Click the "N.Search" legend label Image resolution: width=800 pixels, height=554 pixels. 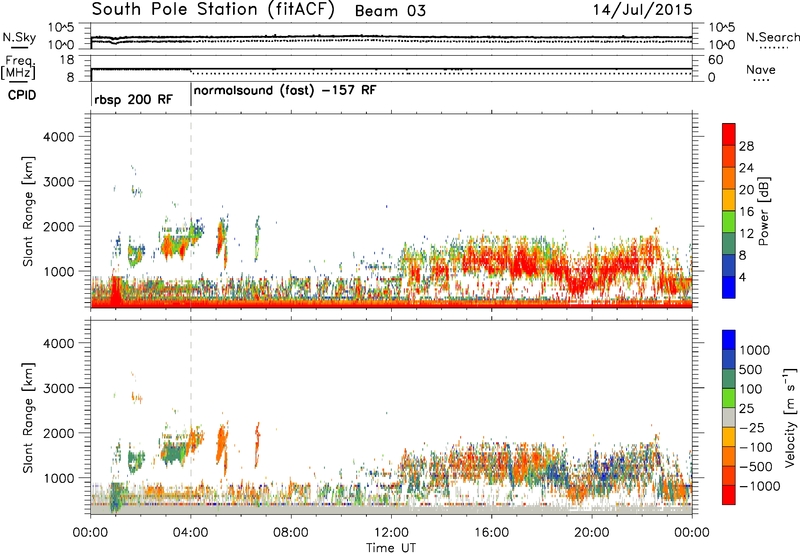pyautogui.click(x=772, y=37)
